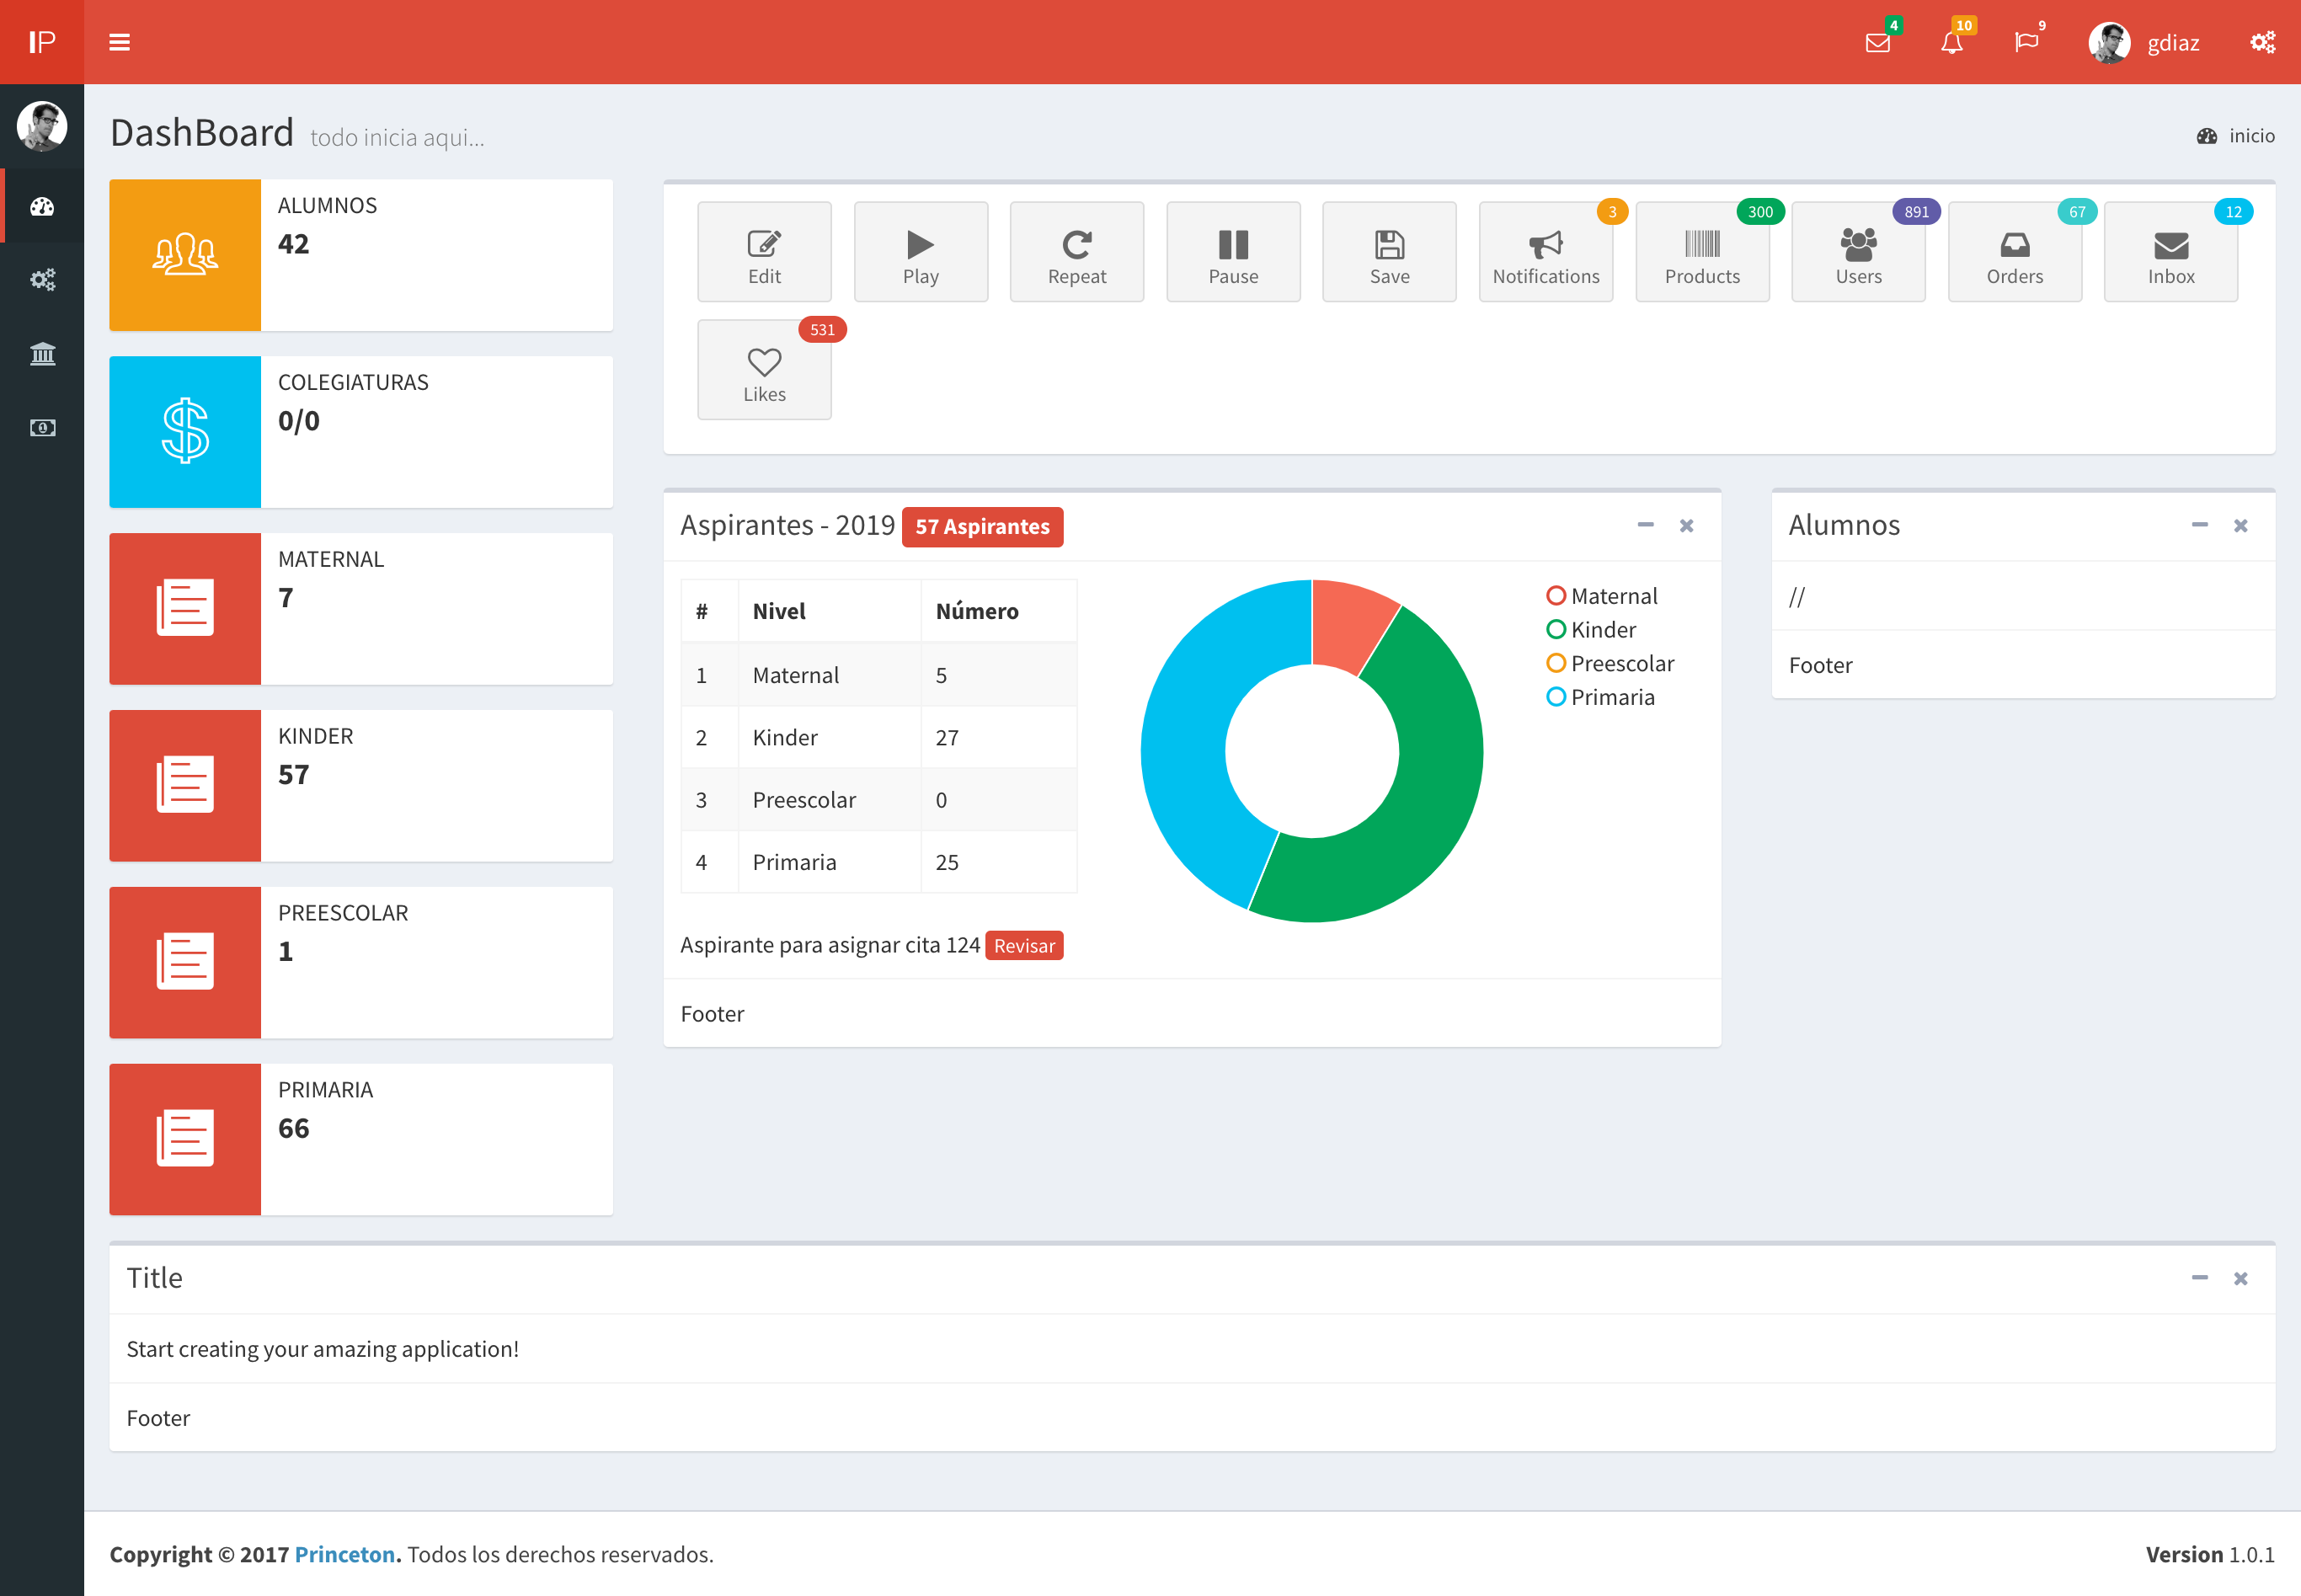Click the Edit app button
This screenshot has height=1596, width=2301.
click(x=764, y=252)
